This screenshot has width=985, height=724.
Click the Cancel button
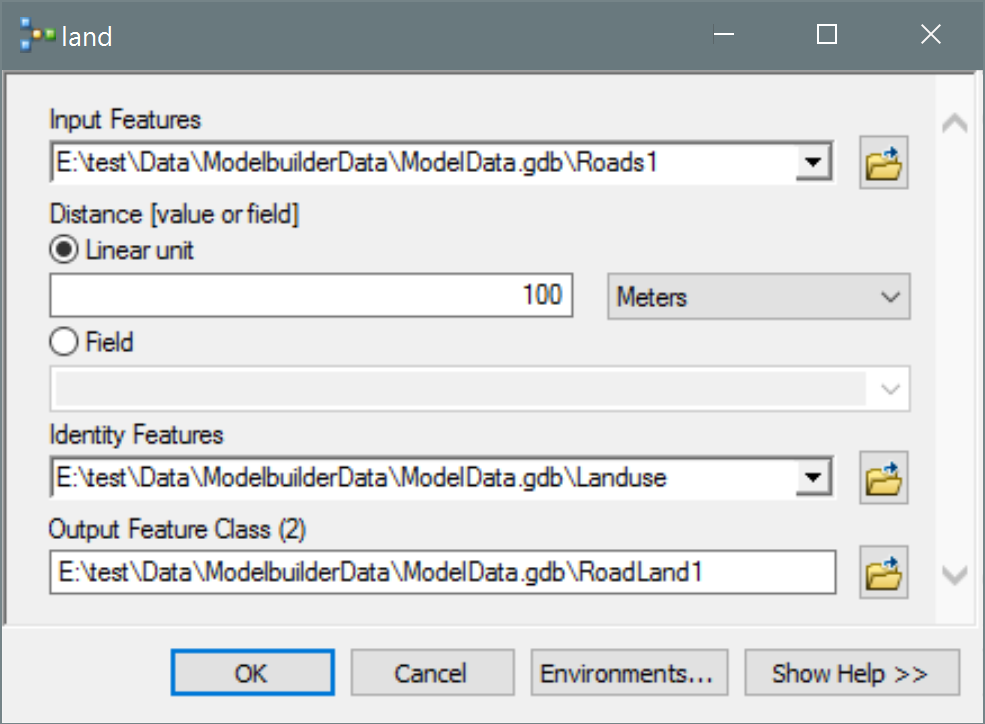pos(432,674)
